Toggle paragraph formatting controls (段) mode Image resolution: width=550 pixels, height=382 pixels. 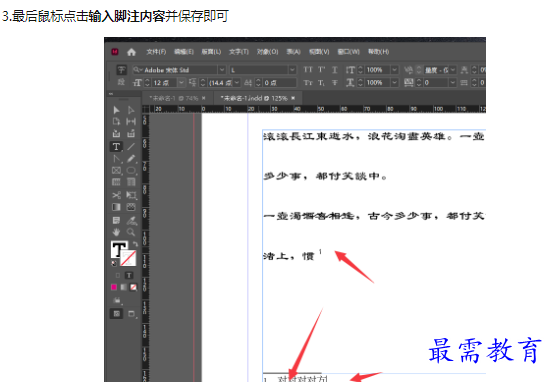[x=121, y=82]
